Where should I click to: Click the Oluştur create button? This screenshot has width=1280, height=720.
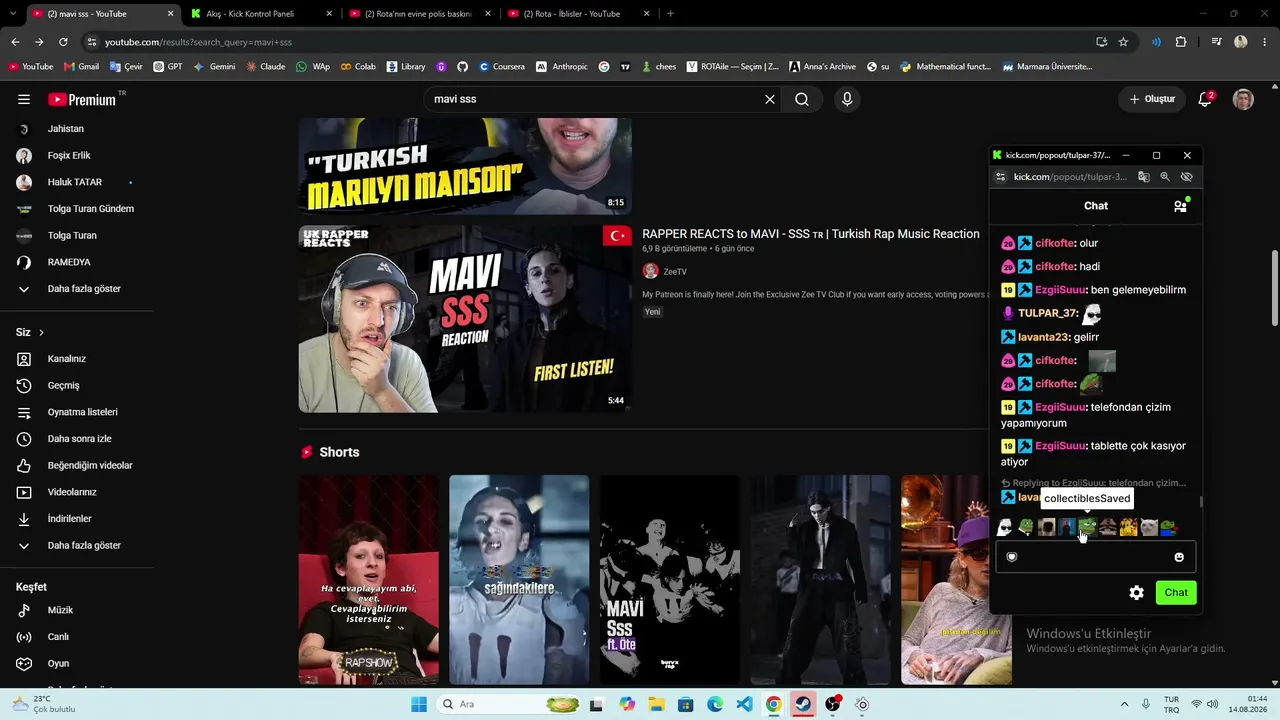[x=1152, y=100]
